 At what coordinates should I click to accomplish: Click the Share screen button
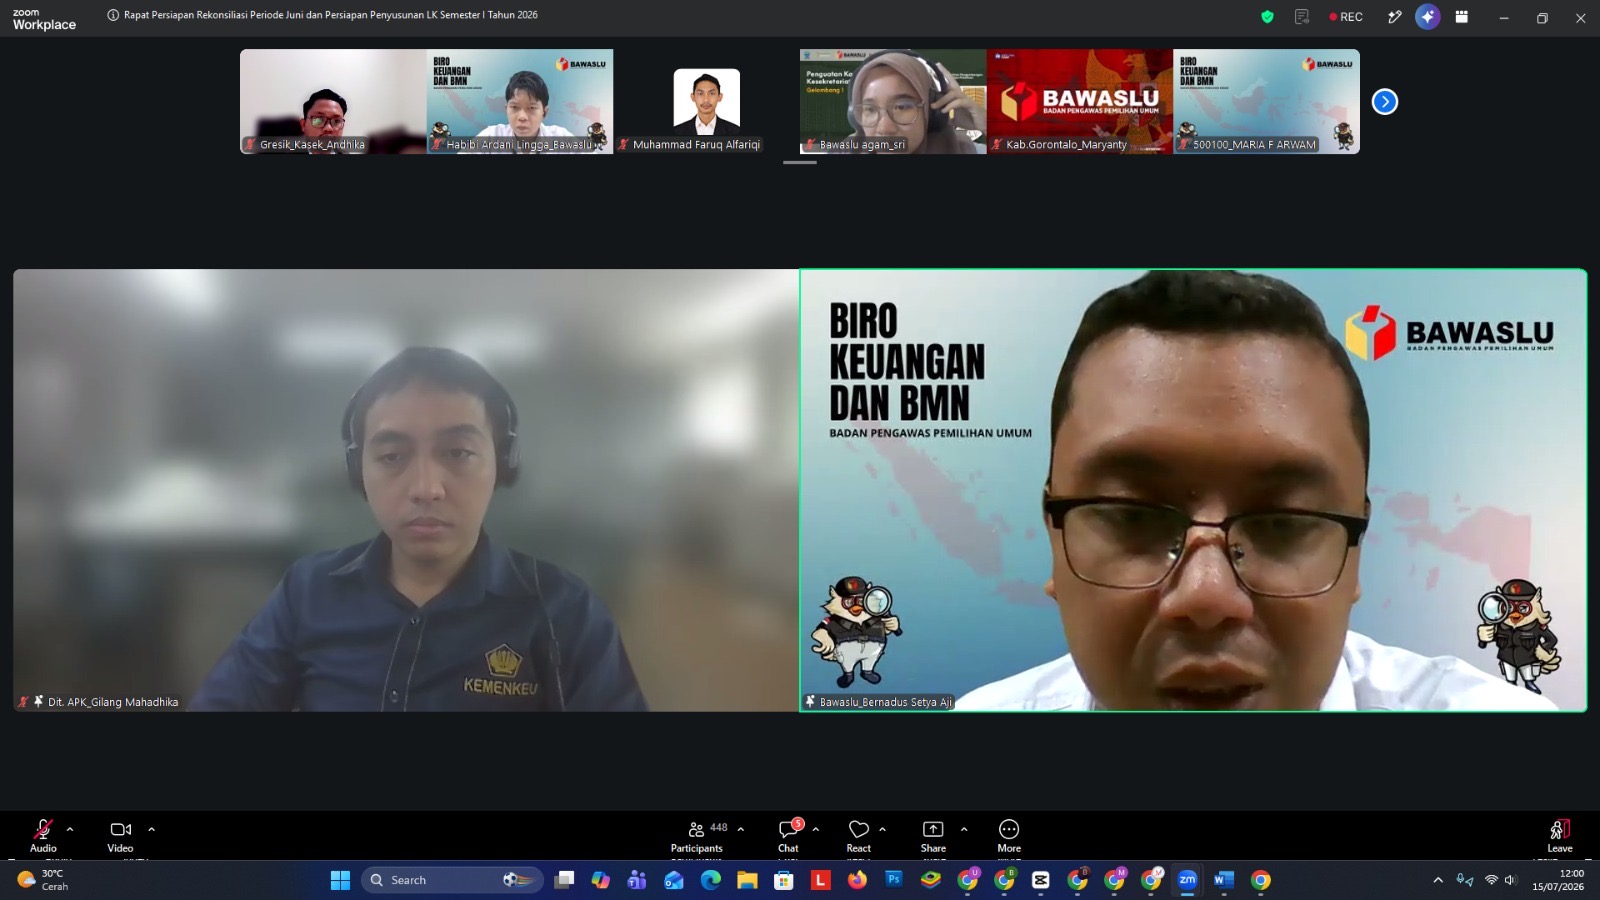pos(933,835)
